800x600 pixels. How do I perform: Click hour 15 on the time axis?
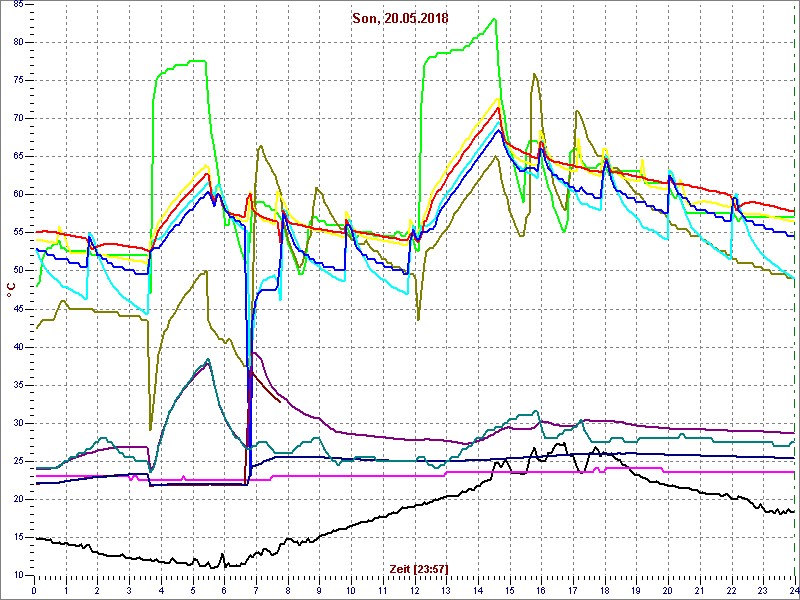509,590
